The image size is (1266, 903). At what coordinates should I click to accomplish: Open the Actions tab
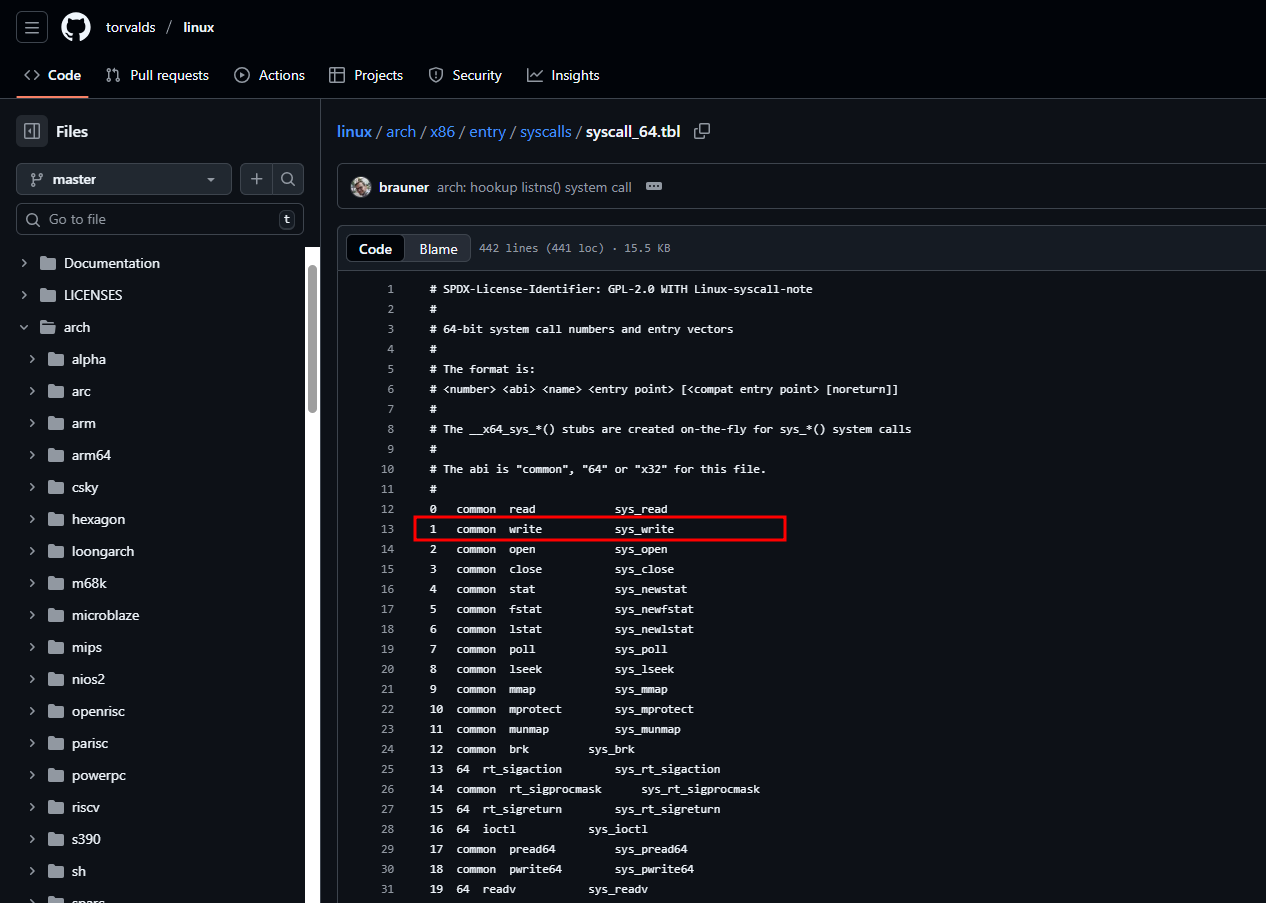(269, 75)
